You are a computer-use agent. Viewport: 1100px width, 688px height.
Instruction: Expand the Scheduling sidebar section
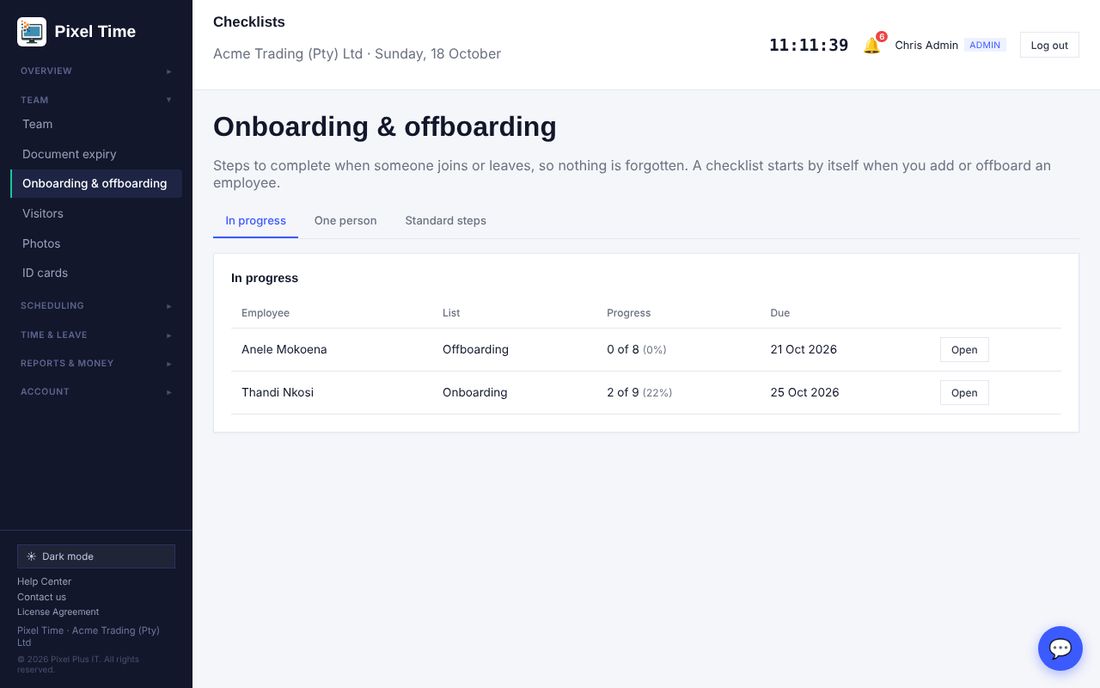96,306
